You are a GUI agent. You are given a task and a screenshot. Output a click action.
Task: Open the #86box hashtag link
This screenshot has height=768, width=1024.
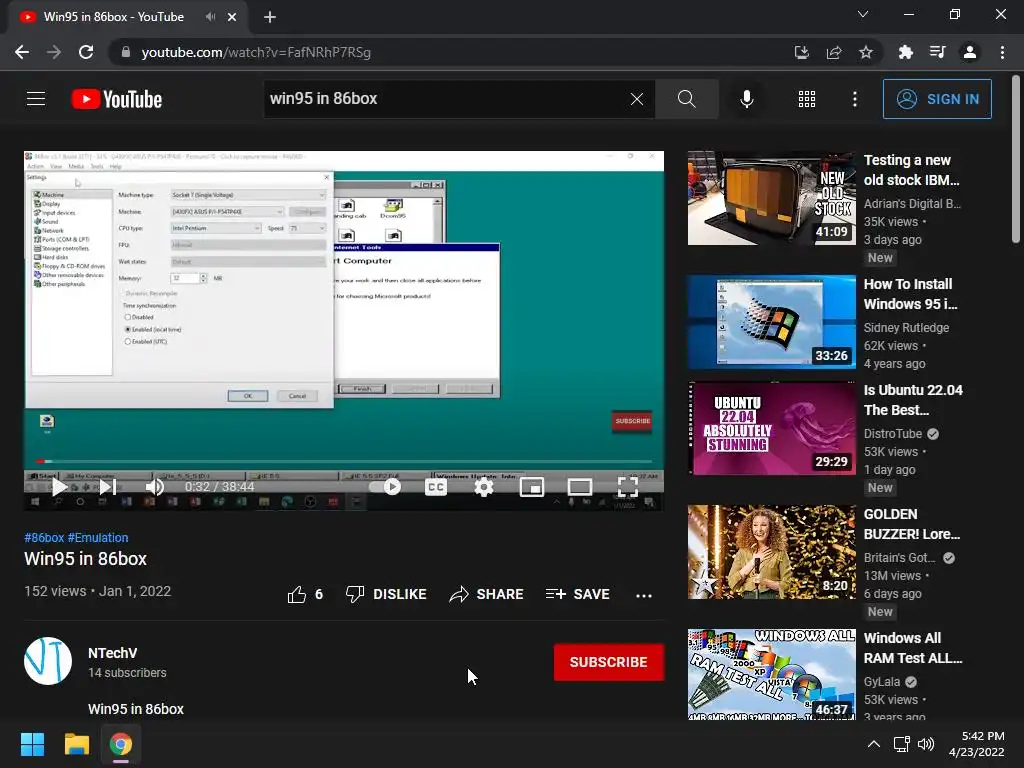coord(44,537)
